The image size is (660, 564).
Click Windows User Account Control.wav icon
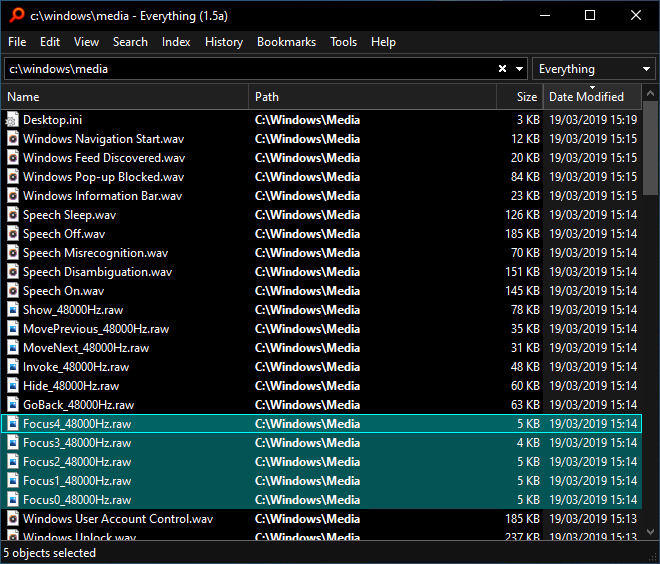pos(13,519)
